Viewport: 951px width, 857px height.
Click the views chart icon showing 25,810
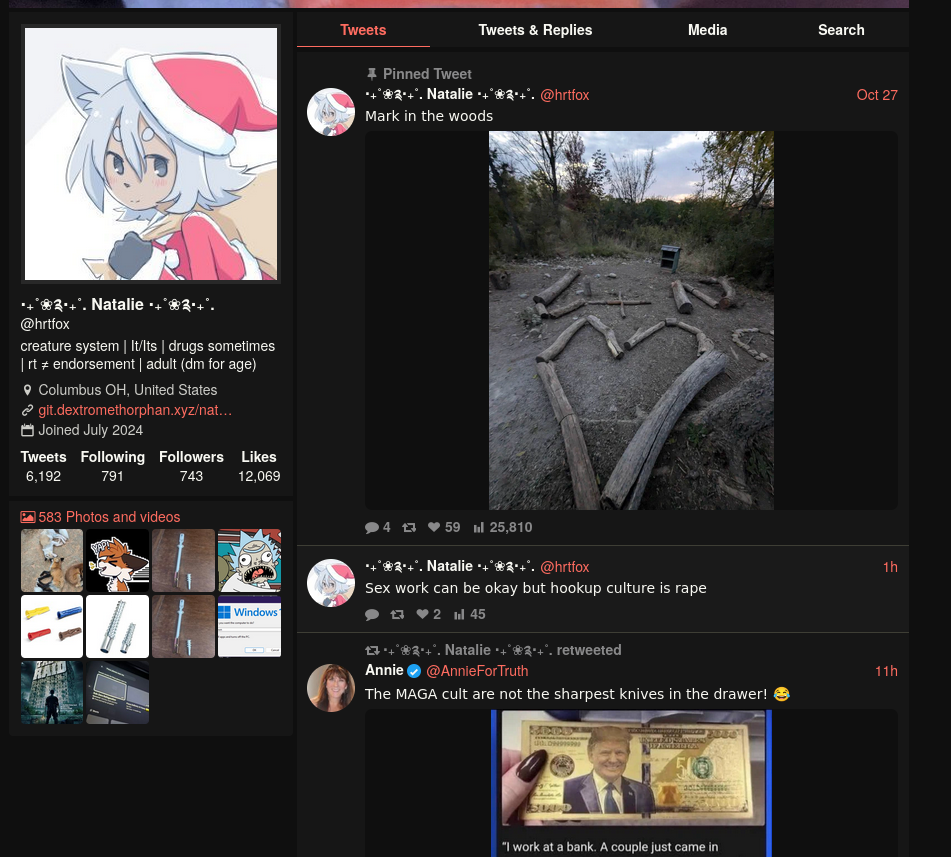pyautogui.click(x=479, y=528)
